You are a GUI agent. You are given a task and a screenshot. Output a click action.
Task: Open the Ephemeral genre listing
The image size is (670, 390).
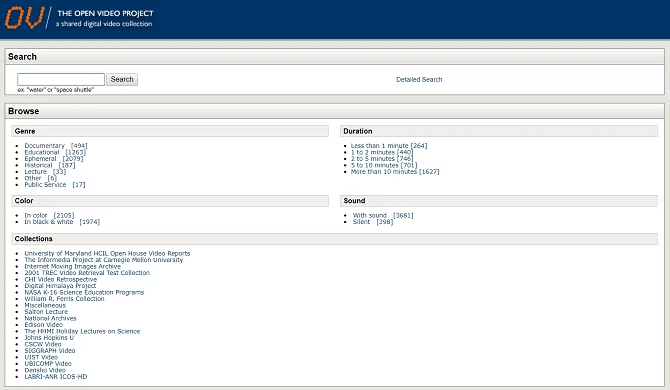tap(40, 158)
